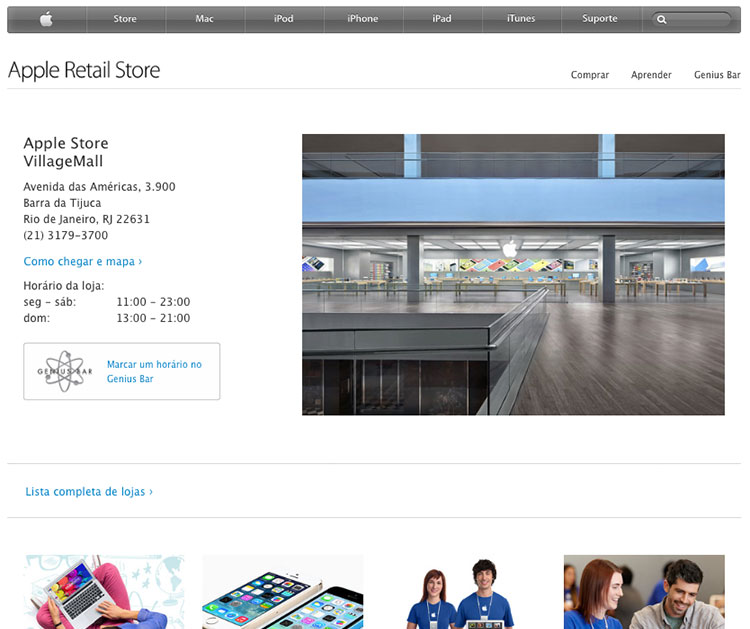Click the Genius Bar header link

pos(717,75)
